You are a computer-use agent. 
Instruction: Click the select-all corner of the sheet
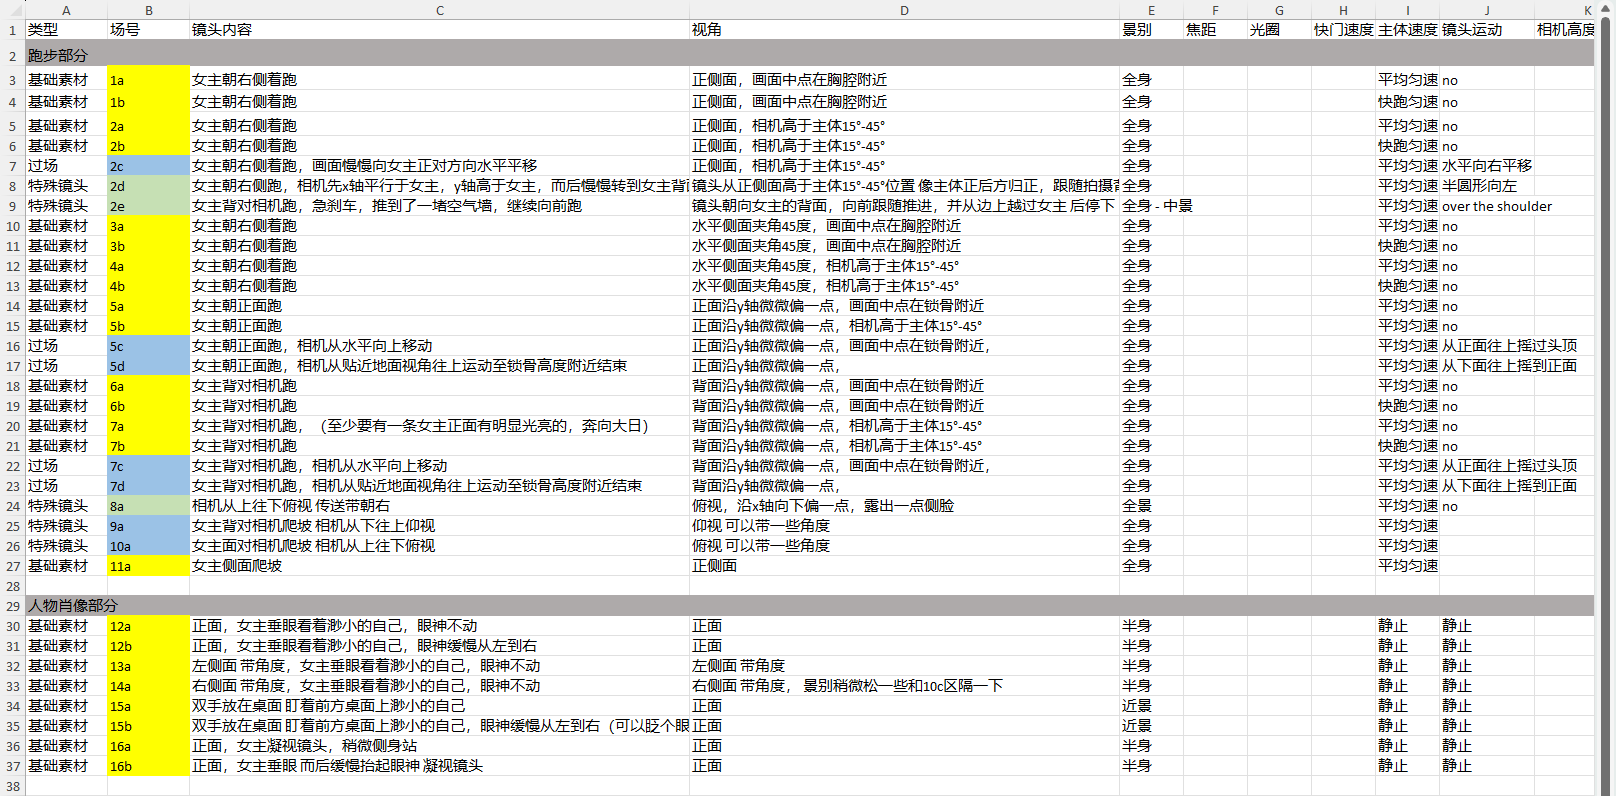click(x=12, y=10)
